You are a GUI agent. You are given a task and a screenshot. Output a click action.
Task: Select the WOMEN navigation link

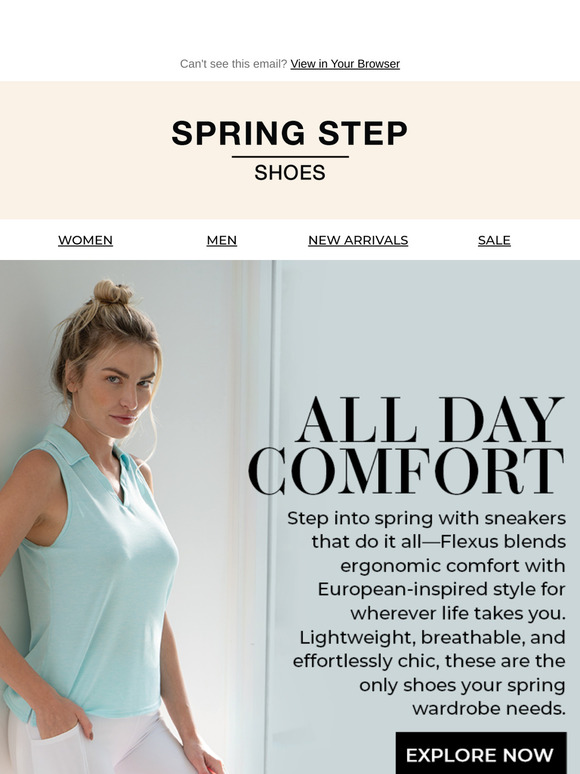coord(85,240)
